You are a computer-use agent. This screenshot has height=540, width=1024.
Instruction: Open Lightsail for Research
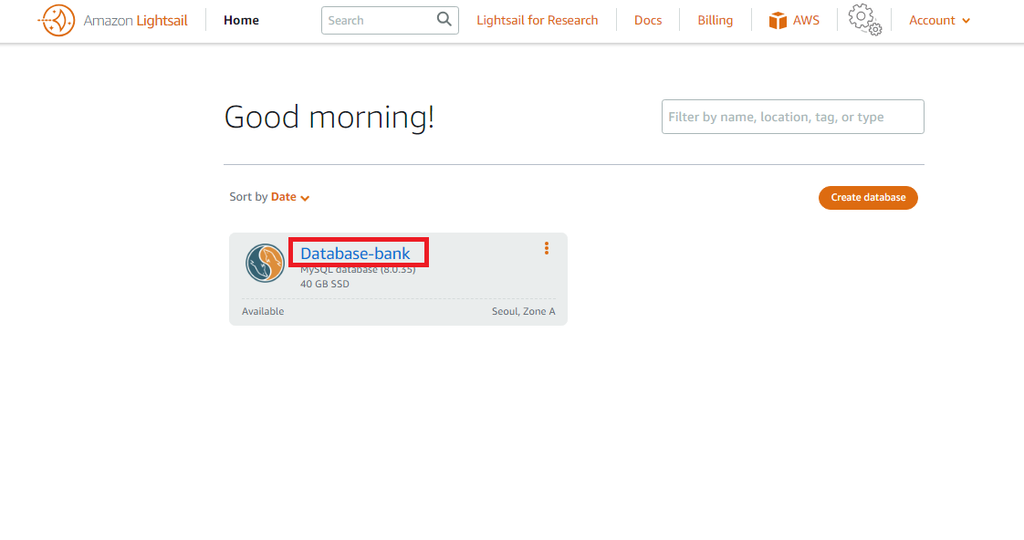click(x=537, y=20)
